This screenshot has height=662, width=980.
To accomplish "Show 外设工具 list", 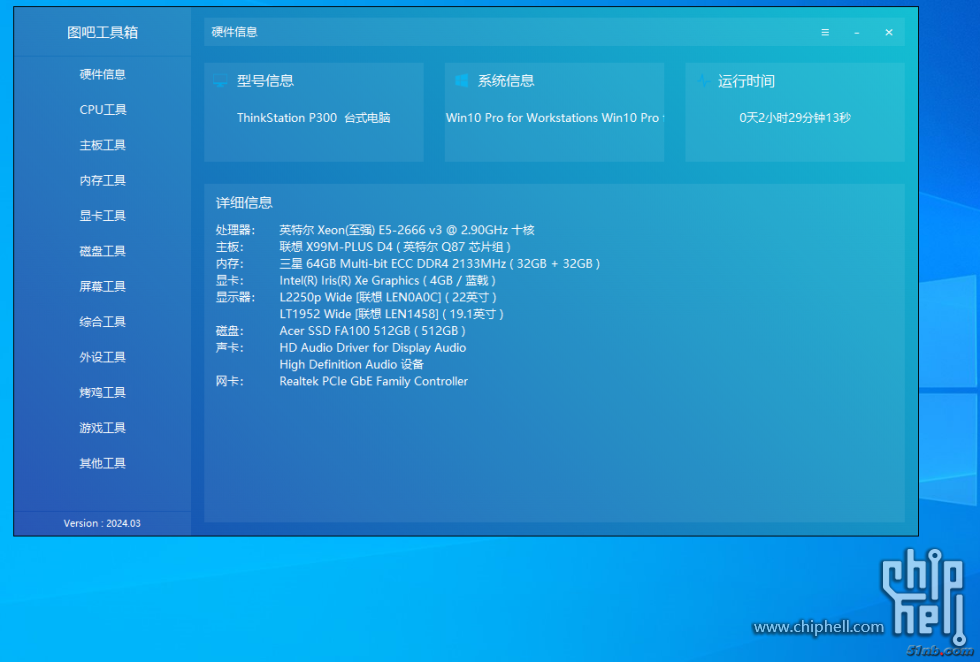I will tap(102, 357).
